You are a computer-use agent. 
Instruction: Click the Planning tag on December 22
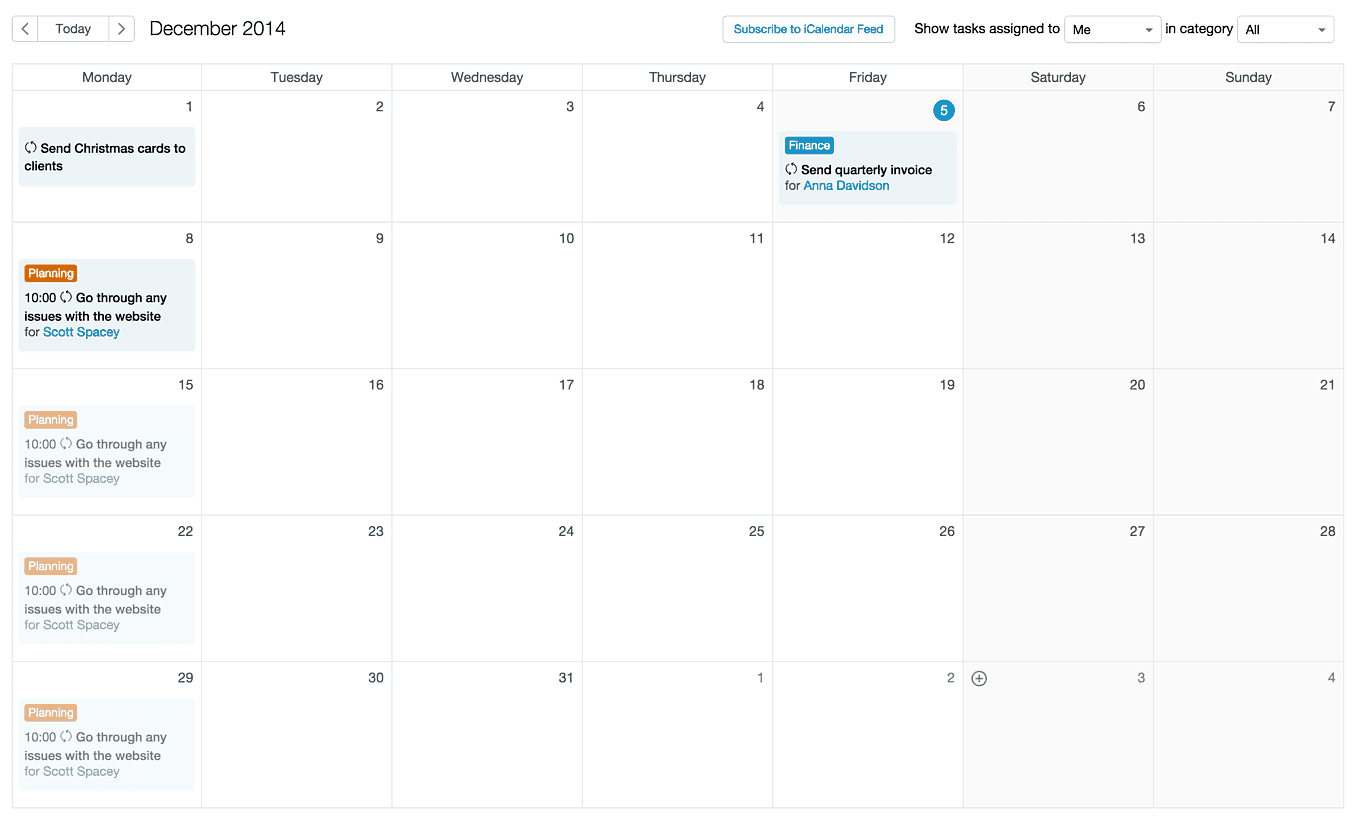tap(51, 566)
